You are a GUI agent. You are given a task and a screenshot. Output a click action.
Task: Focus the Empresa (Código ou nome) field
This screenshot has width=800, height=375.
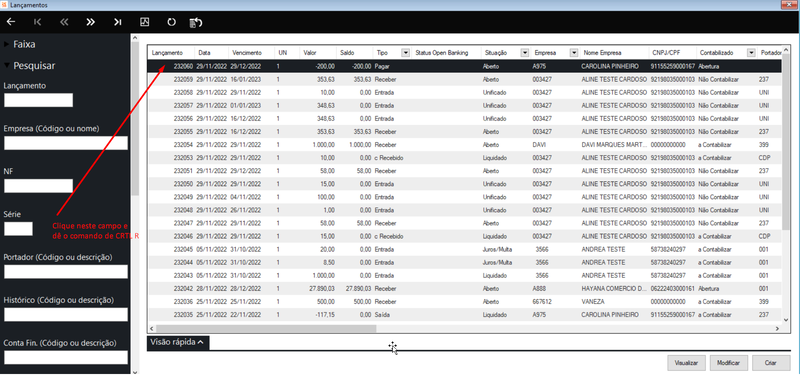pos(66,143)
